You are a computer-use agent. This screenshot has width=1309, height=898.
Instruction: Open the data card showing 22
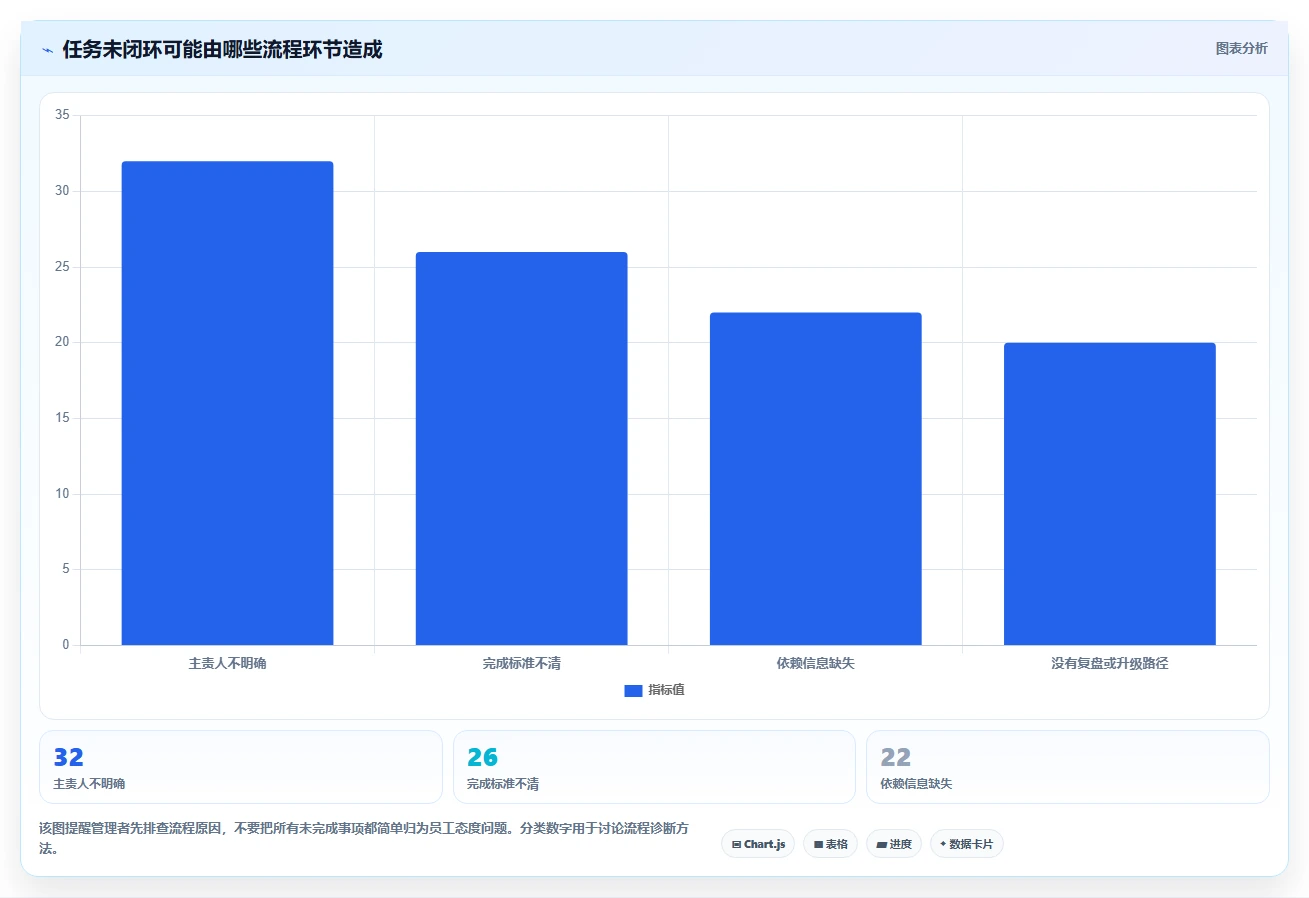1067,767
